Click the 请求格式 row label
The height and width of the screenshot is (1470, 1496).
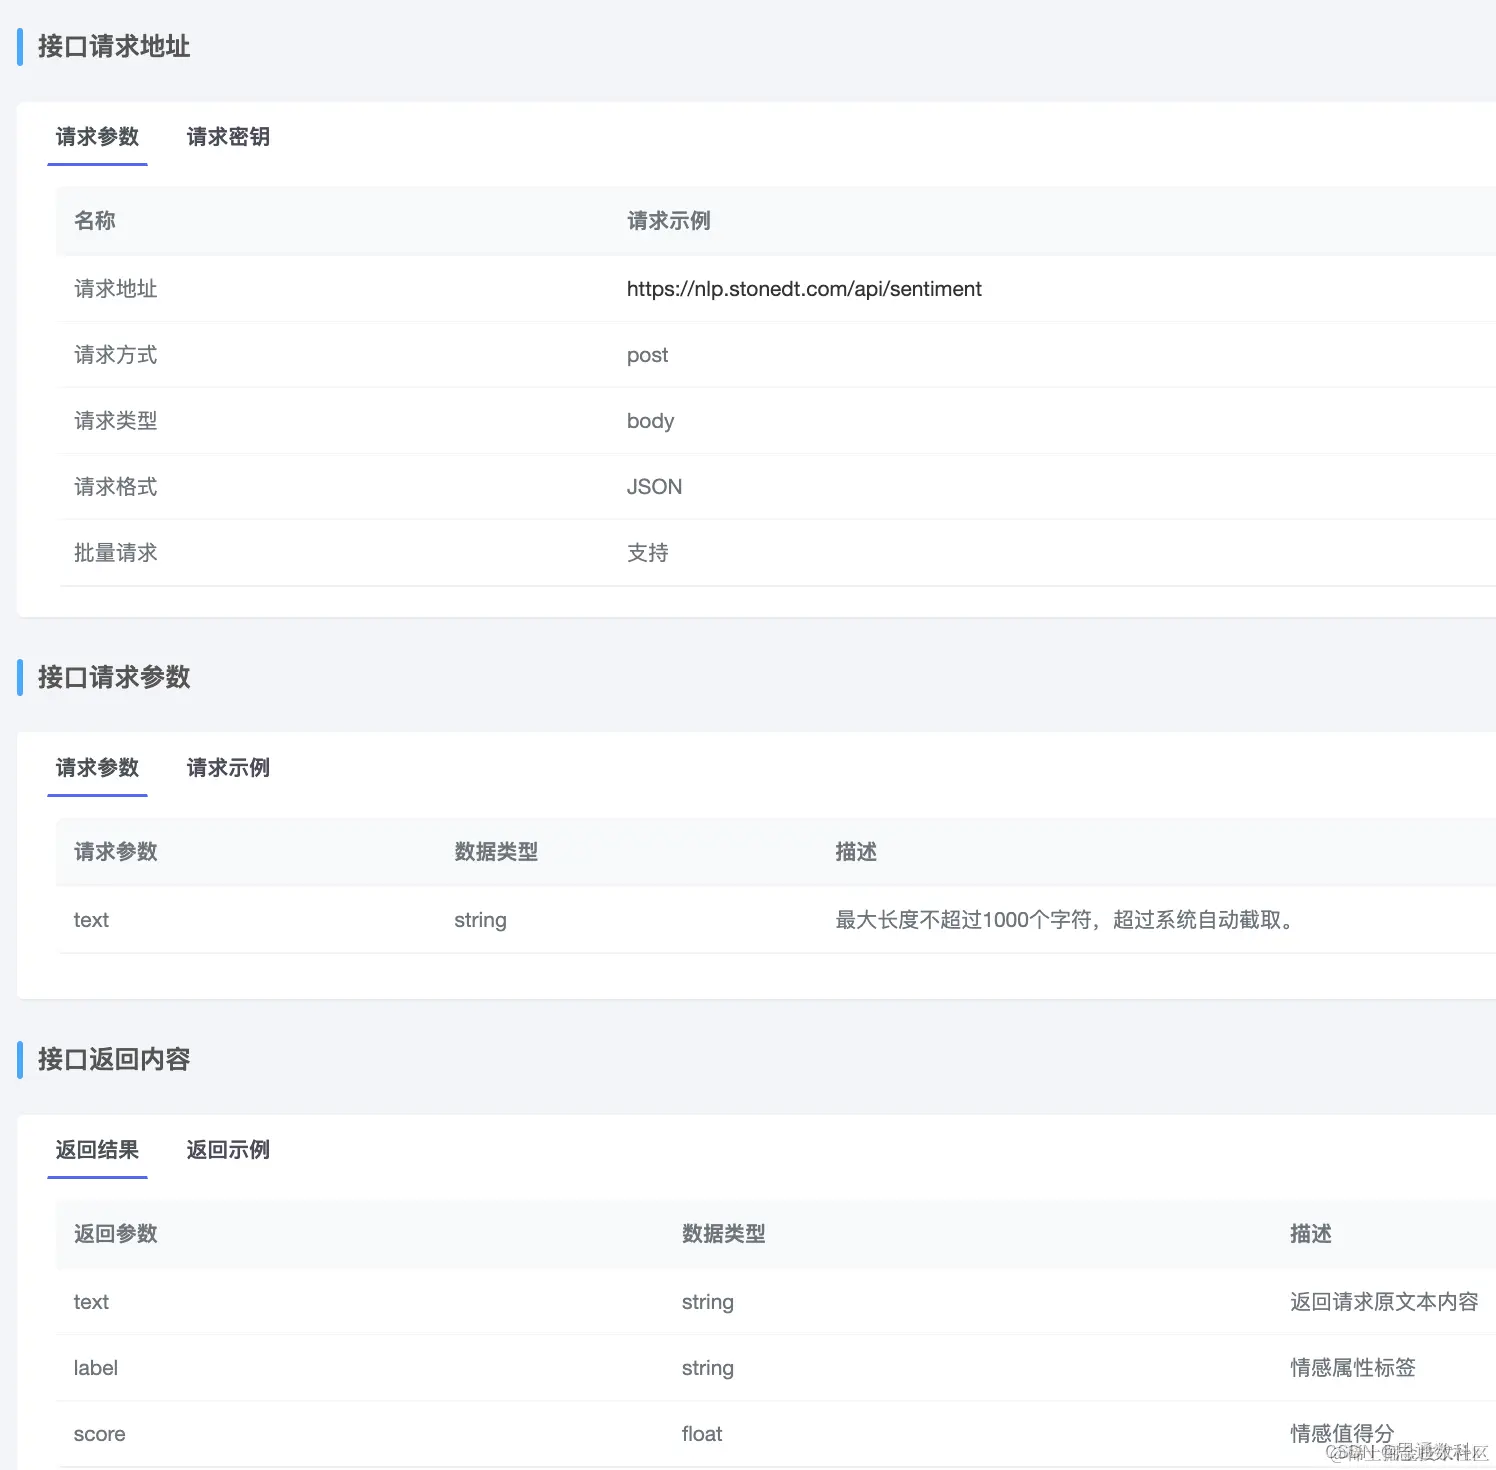[x=116, y=487]
